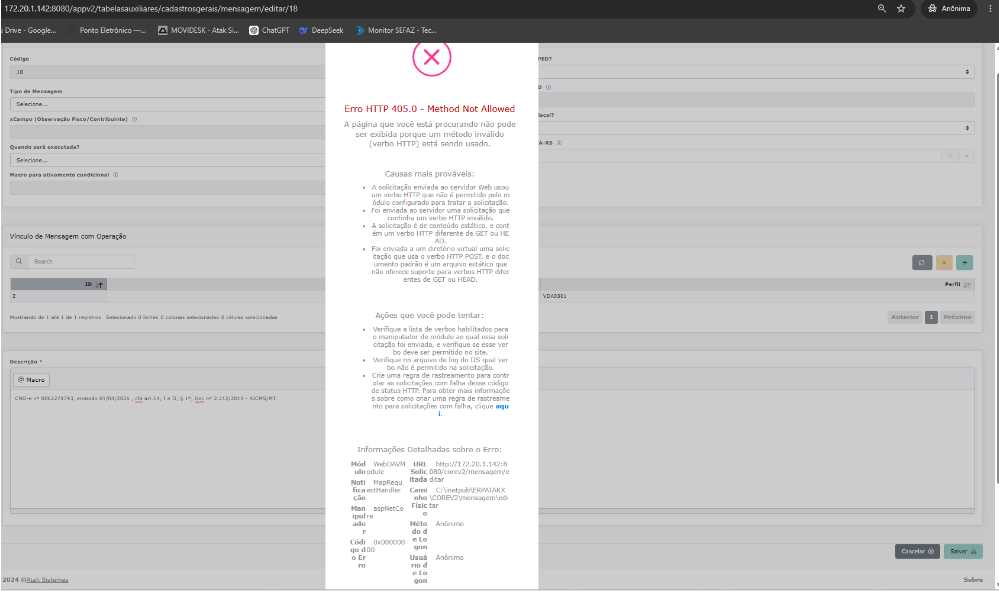Click info icon beside Macro para ativamento condicional

[115, 174]
